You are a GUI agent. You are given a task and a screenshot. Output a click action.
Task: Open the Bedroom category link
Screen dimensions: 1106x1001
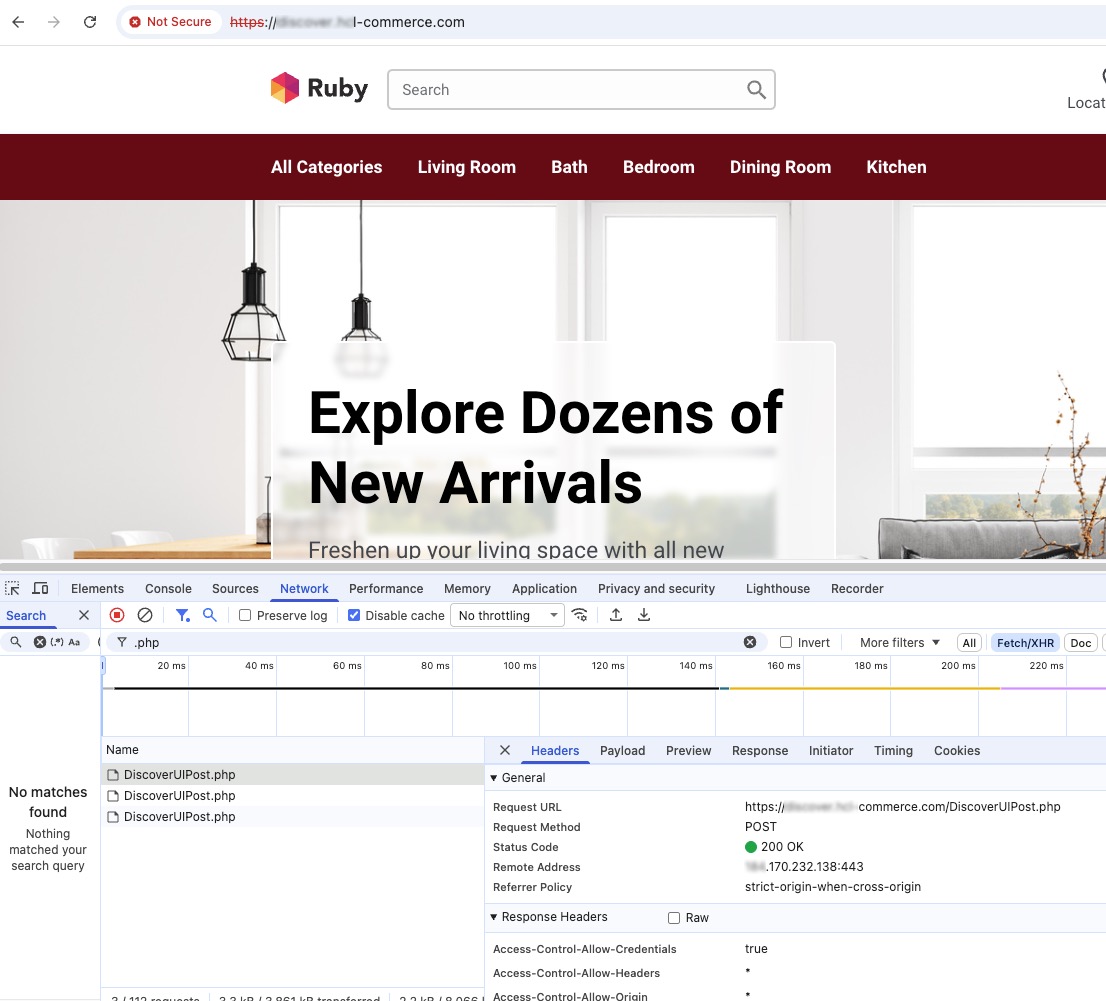pos(658,167)
